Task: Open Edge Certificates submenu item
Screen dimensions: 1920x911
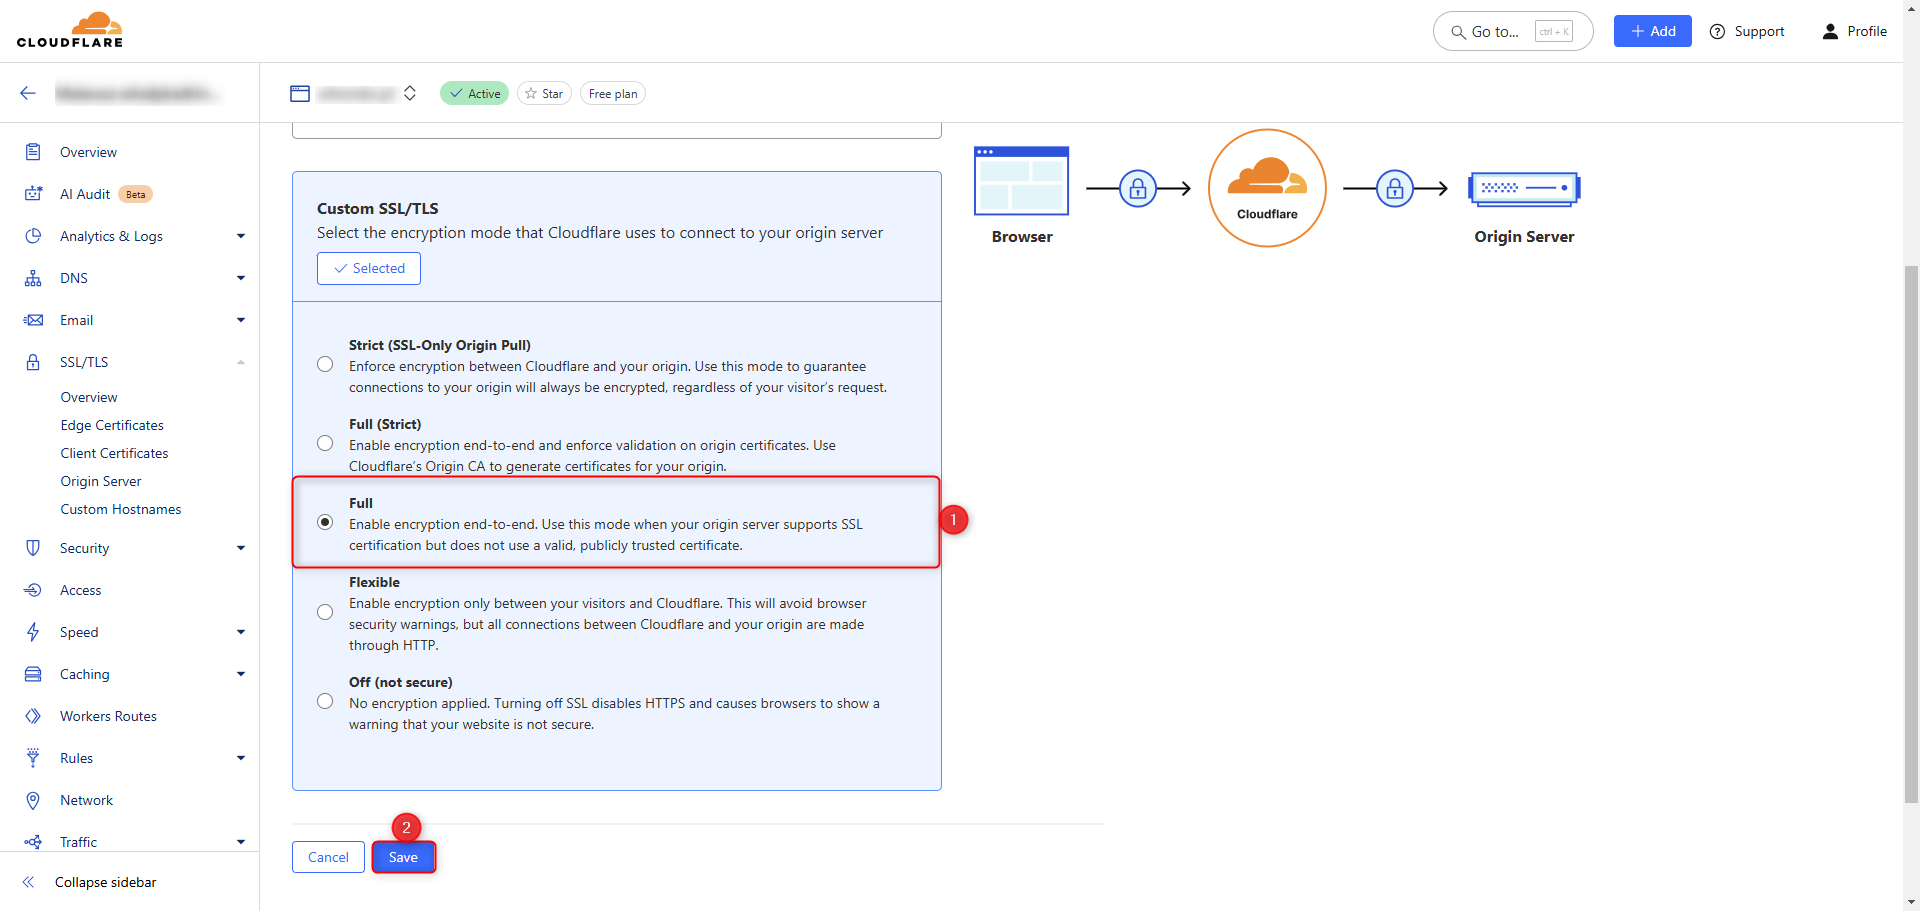Action: (x=112, y=425)
